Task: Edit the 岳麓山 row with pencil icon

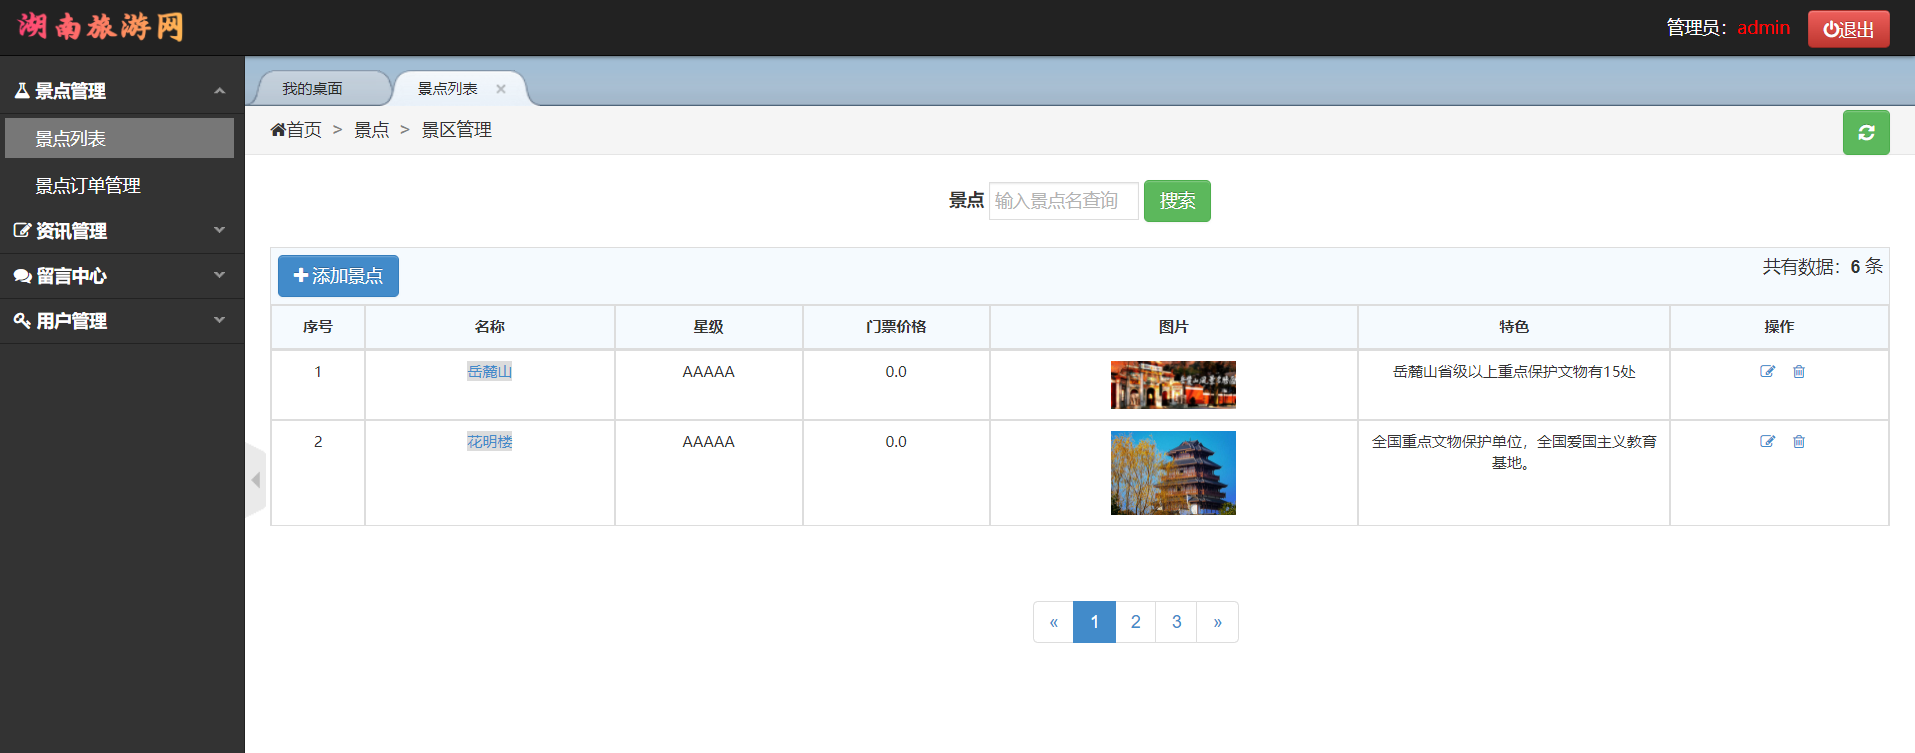Action: (1767, 372)
